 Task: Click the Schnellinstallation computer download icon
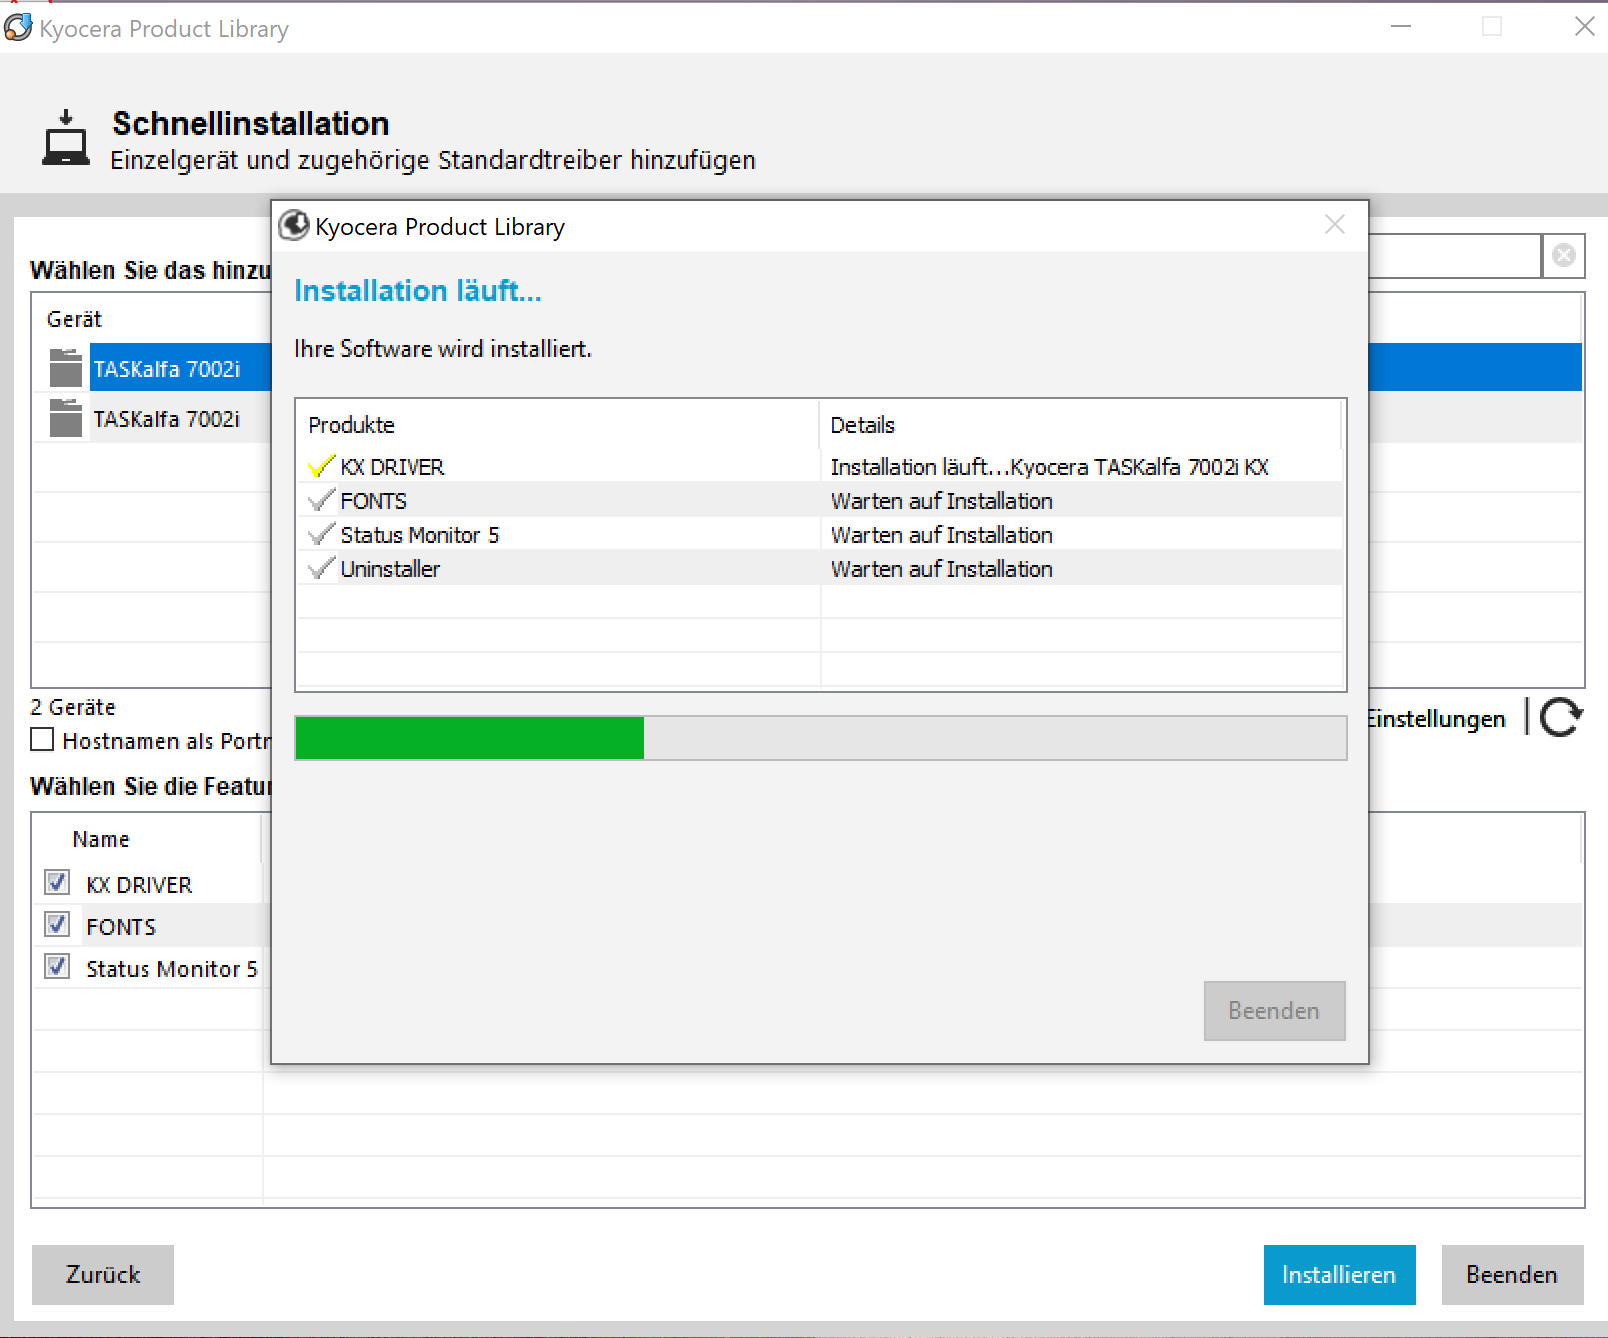pos(66,138)
